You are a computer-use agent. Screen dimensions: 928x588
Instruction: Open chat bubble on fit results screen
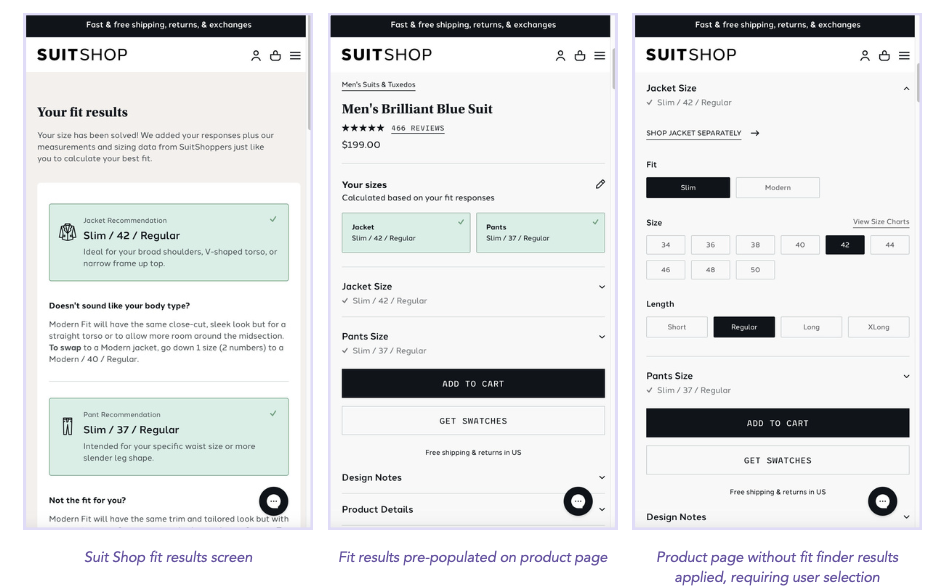point(274,501)
